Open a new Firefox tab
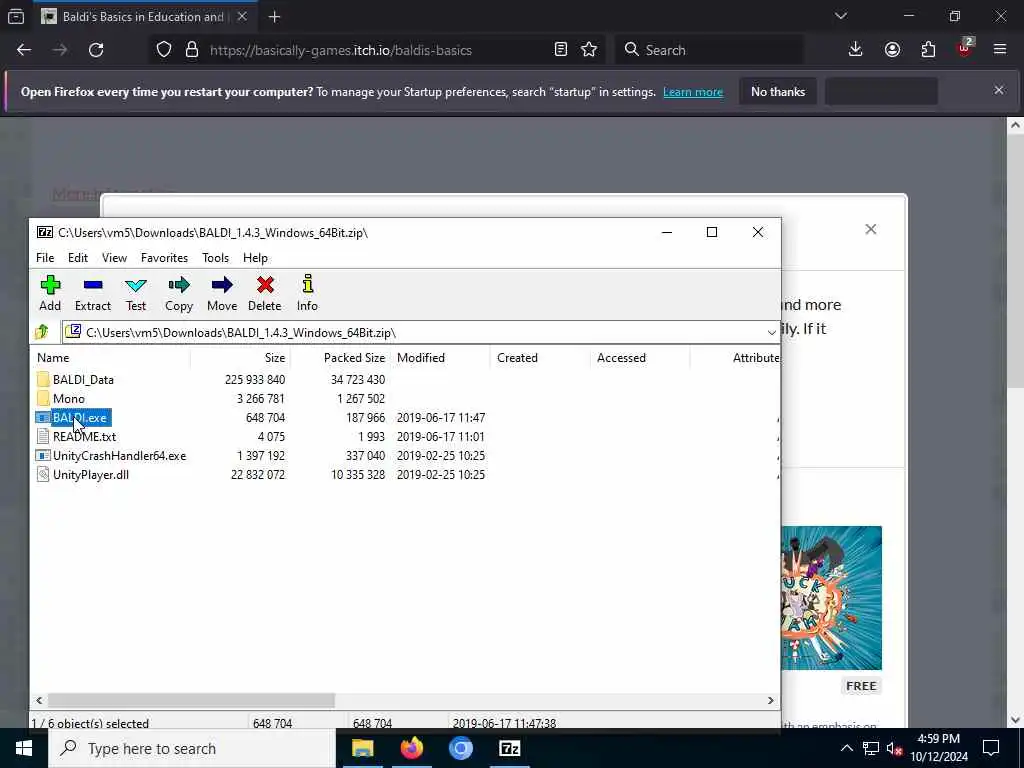Screen dimensions: 1024x768 tap(274, 17)
